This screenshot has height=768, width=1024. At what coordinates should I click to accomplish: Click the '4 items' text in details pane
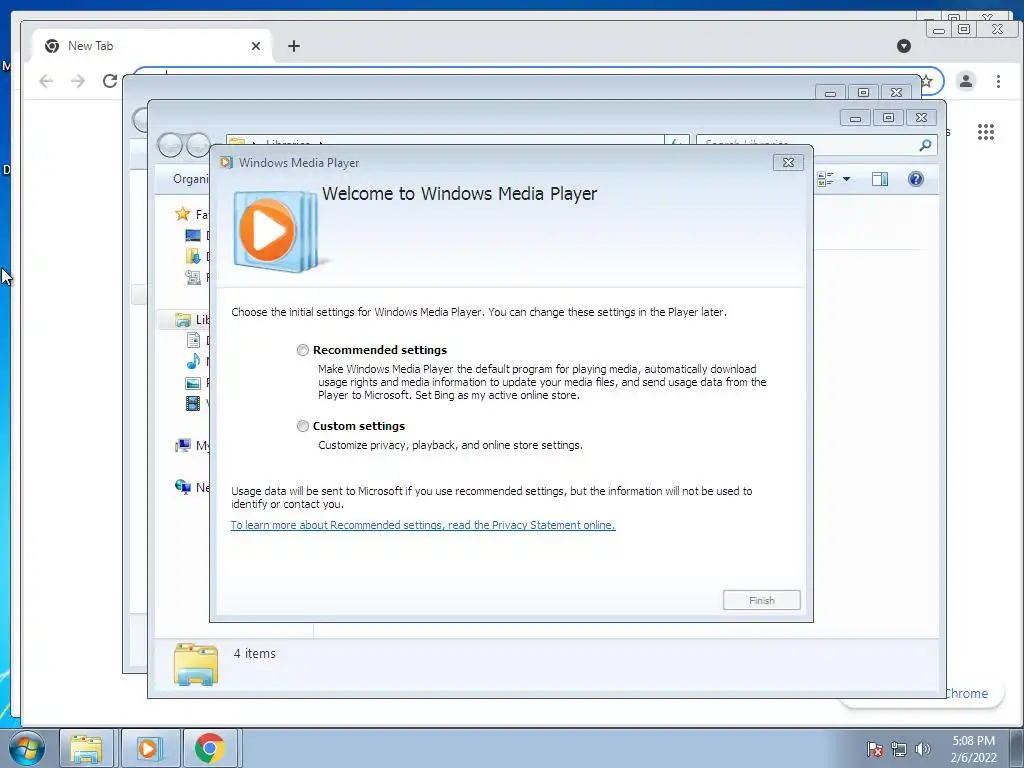(x=255, y=654)
